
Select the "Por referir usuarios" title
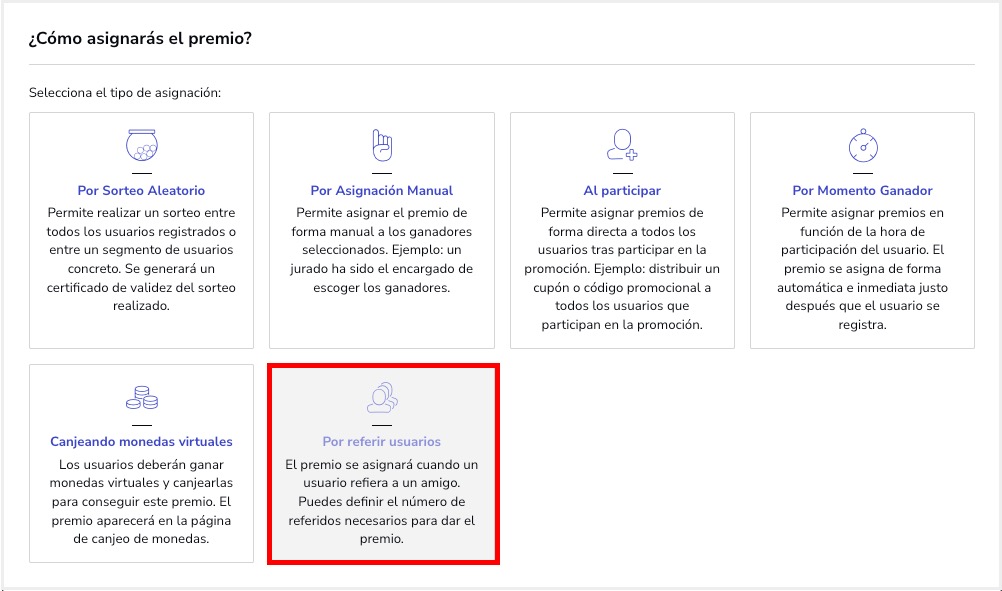click(381, 441)
